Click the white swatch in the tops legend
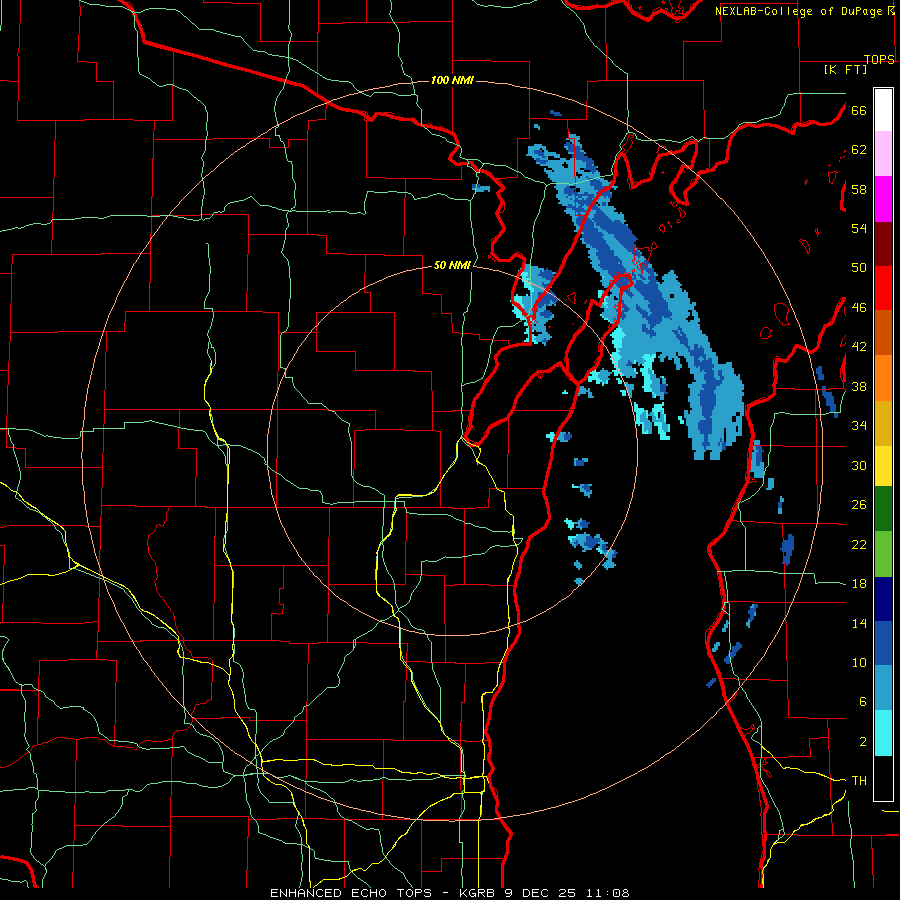The height and width of the screenshot is (900, 900). (883, 110)
